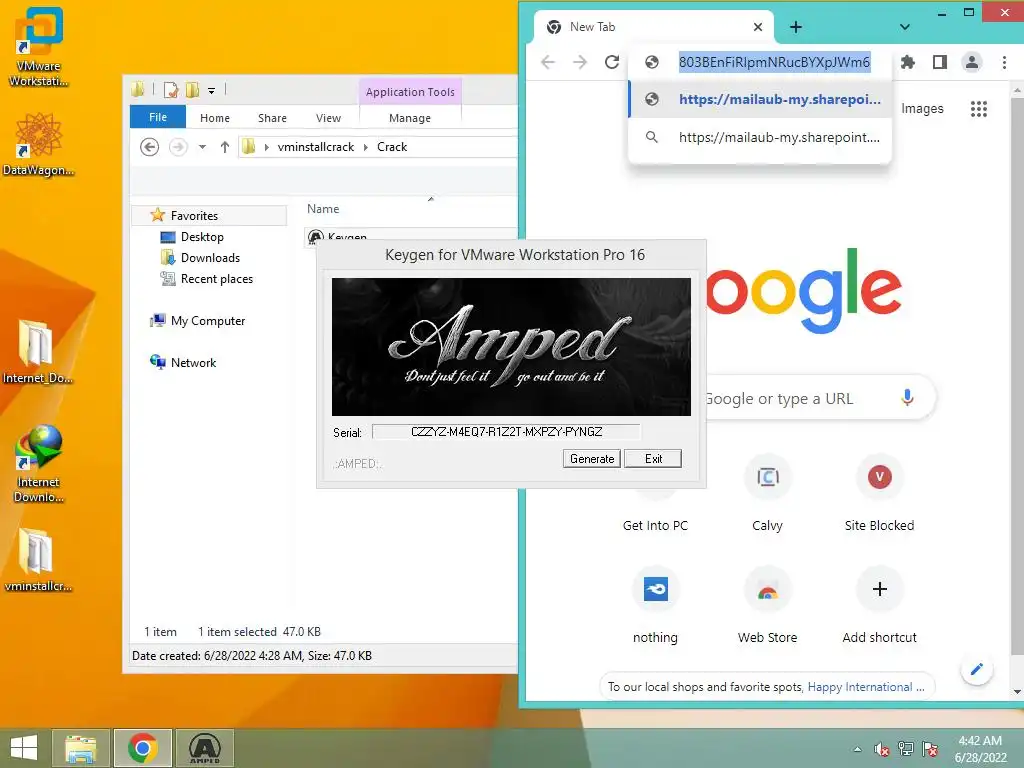Click Application Tools contextual tab

[410, 92]
